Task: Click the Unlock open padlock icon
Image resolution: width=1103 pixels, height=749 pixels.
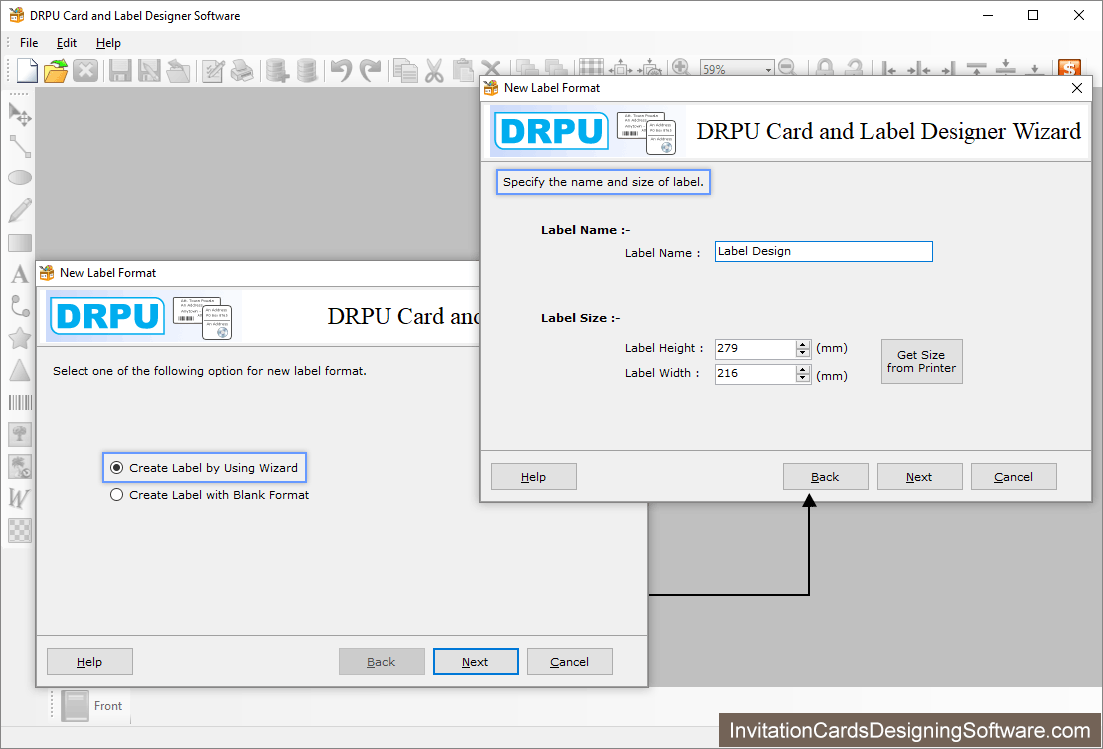Action: [x=854, y=67]
